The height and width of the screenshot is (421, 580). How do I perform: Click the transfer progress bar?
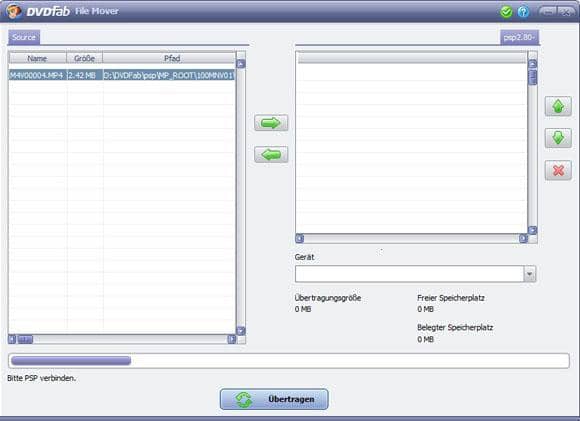coord(289,361)
